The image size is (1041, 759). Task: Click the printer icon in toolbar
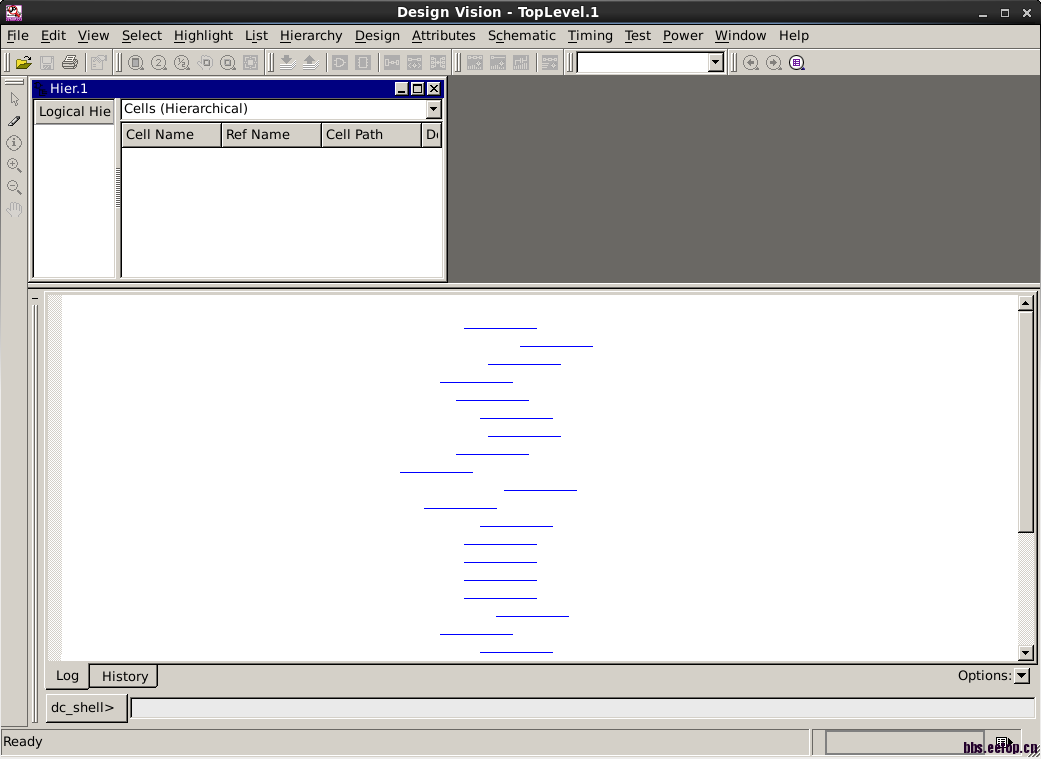coord(70,62)
